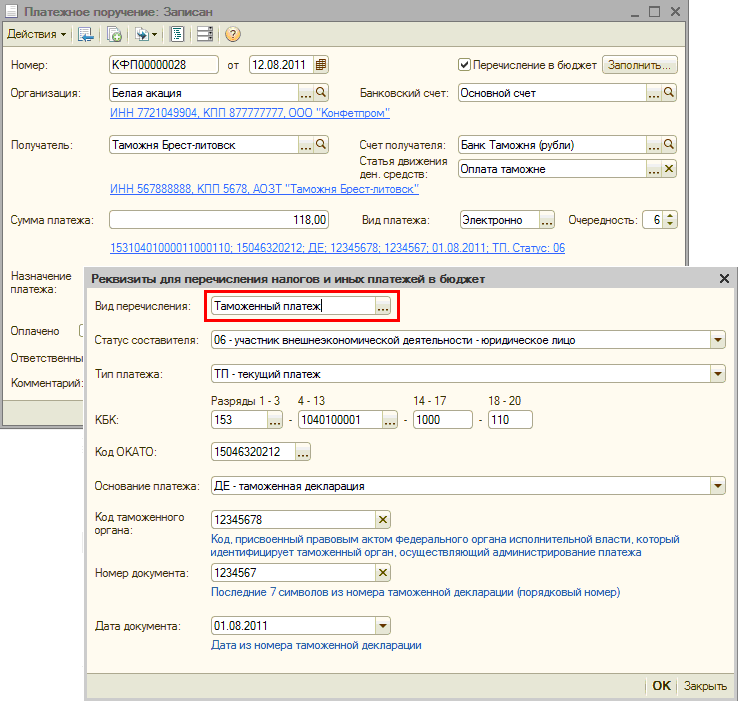Image resolution: width=738 pixels, height=701 pixels.
Task: Open calendar picker next to date 12.08.2011
Action: [x=321, y=64]
